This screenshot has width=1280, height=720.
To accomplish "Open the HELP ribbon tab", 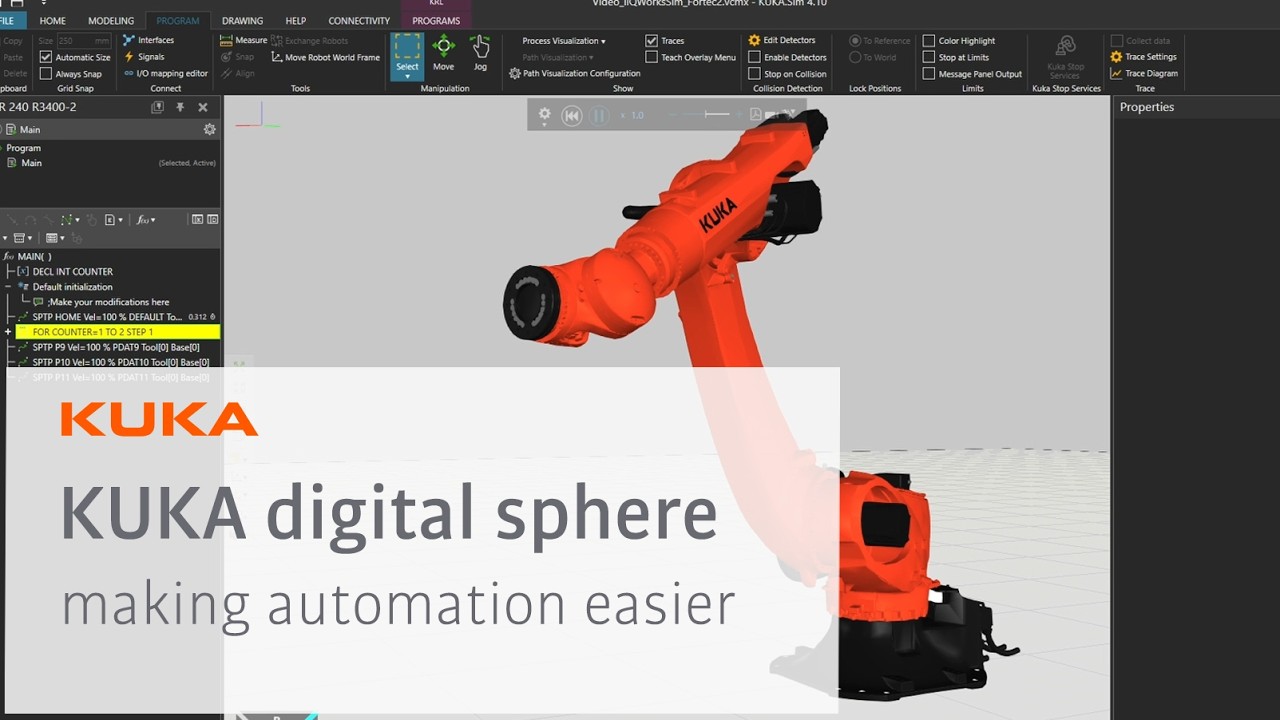I will pyautogui.click(x=296, y=20).
